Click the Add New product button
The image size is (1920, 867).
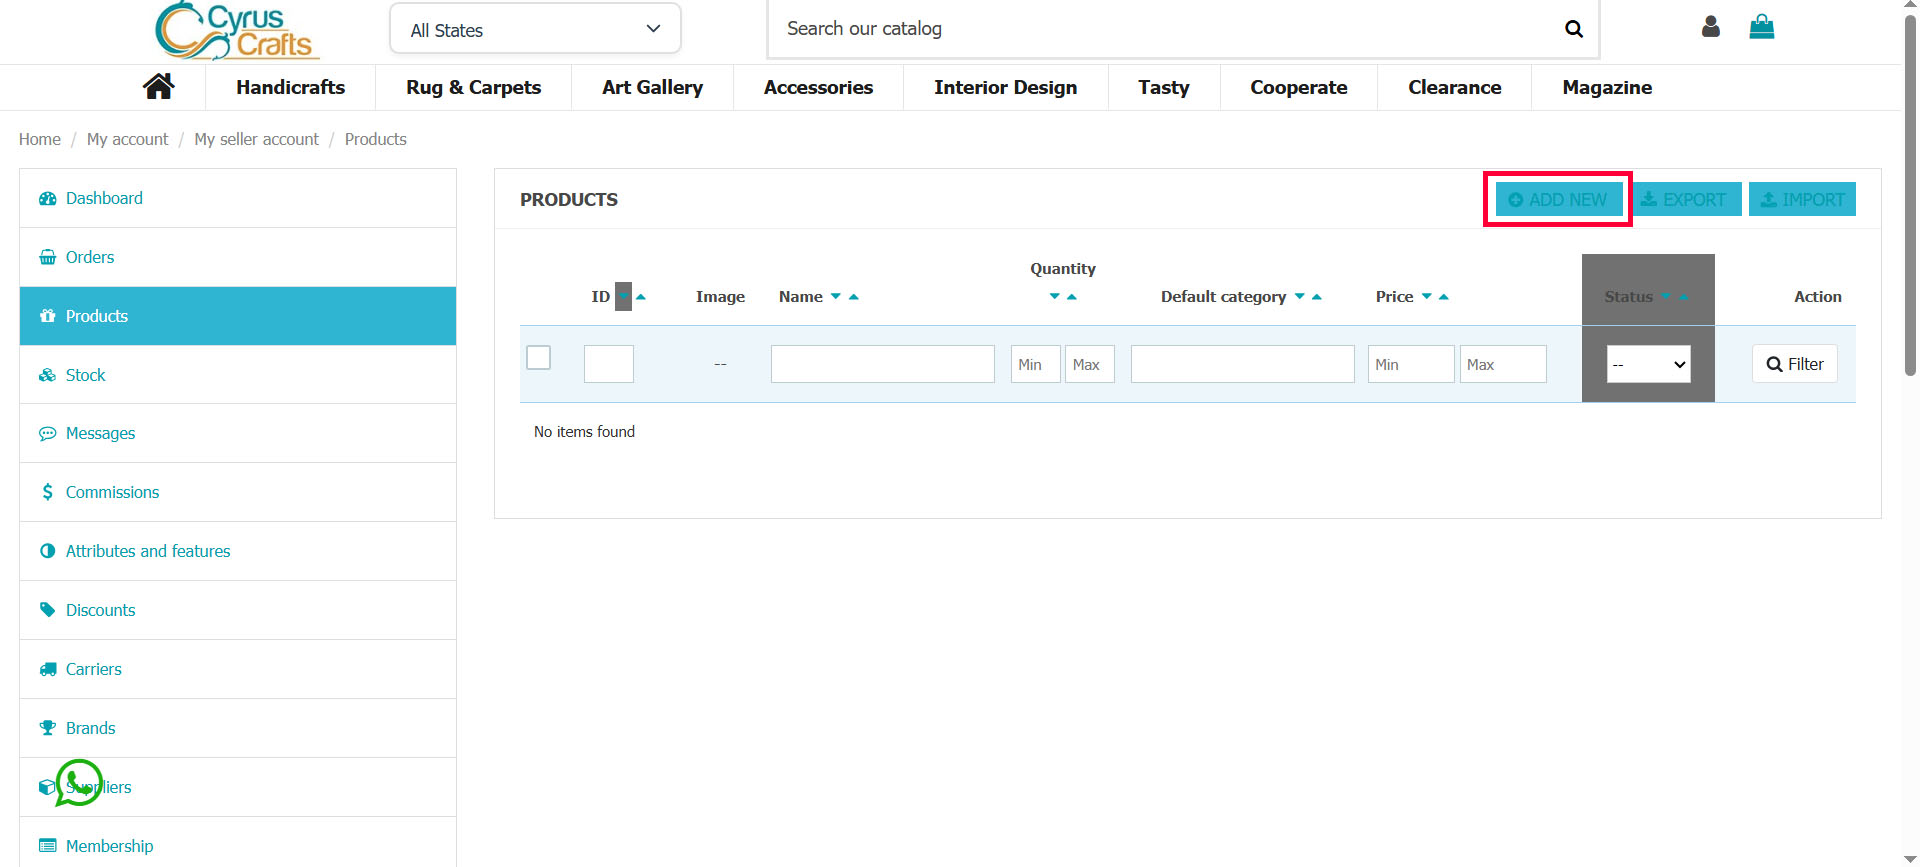[x=1558, y=199]
